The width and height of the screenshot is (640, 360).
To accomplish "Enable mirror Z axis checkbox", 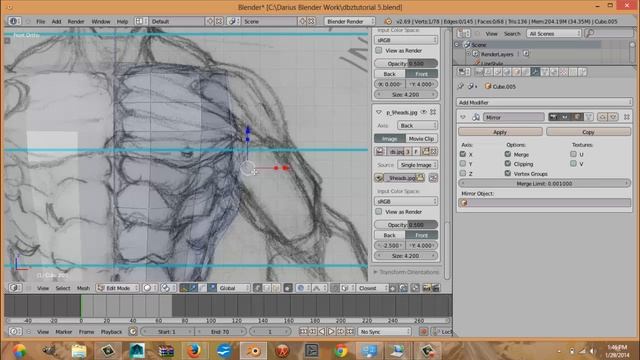I will (463, 173).
